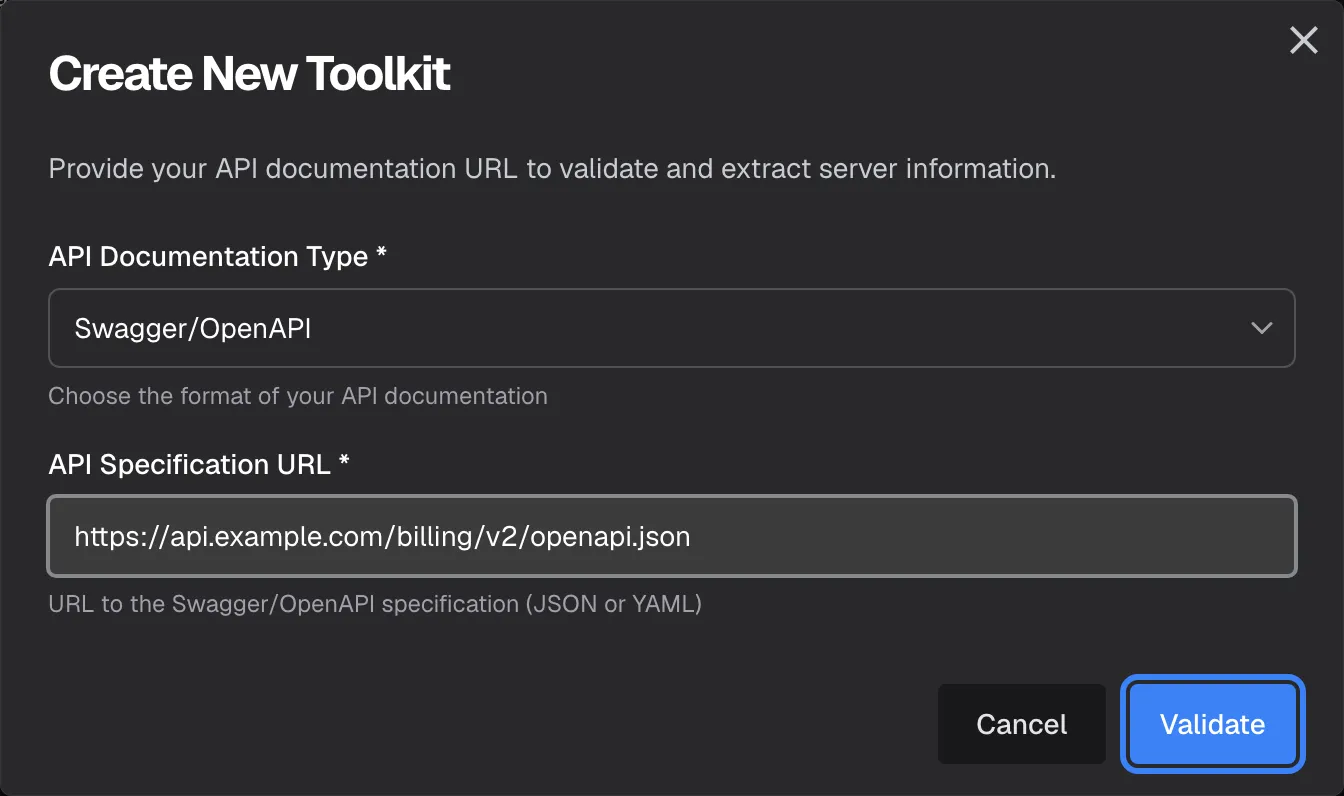
Task: Click the 'API Documentation Type' label
Action: click(x=218, y=257)
